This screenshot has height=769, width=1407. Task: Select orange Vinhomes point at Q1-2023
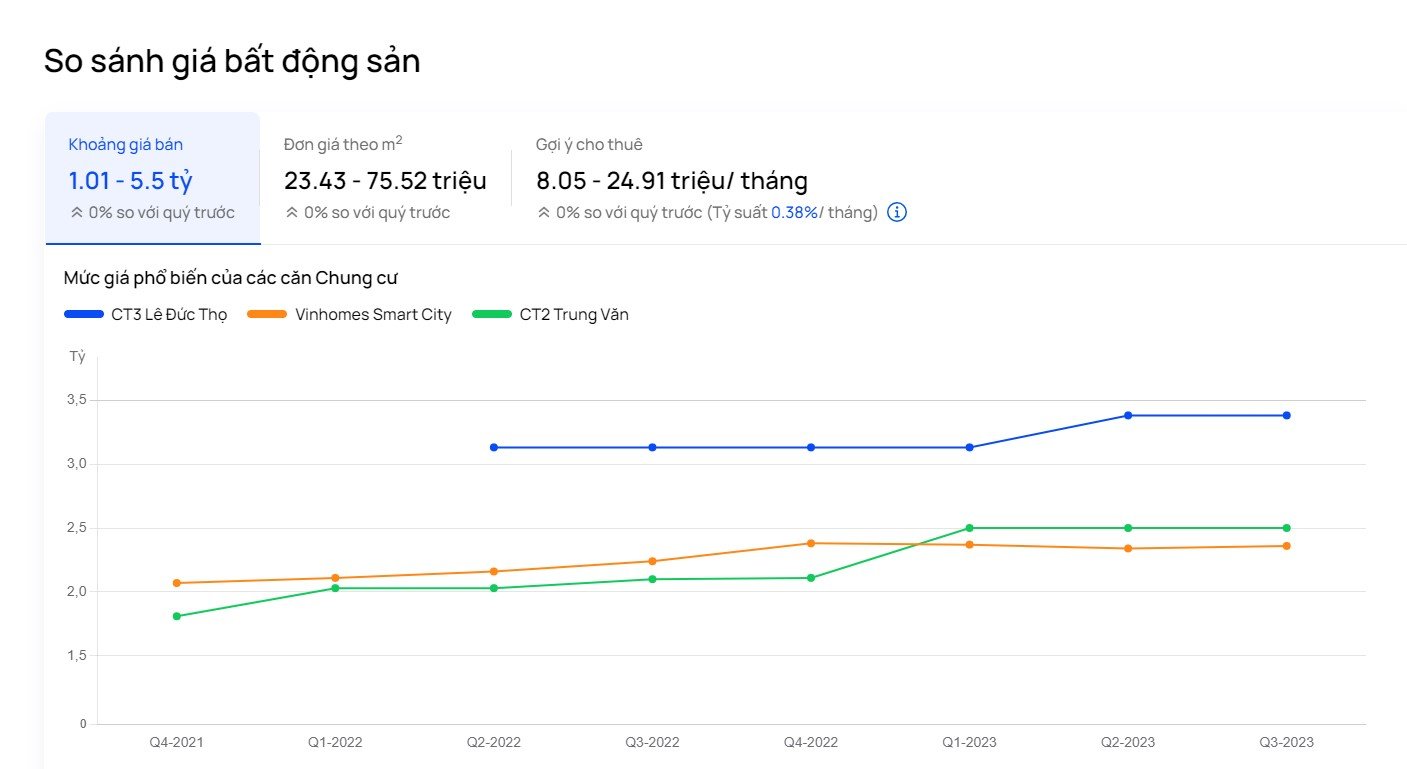click(969, 544)
